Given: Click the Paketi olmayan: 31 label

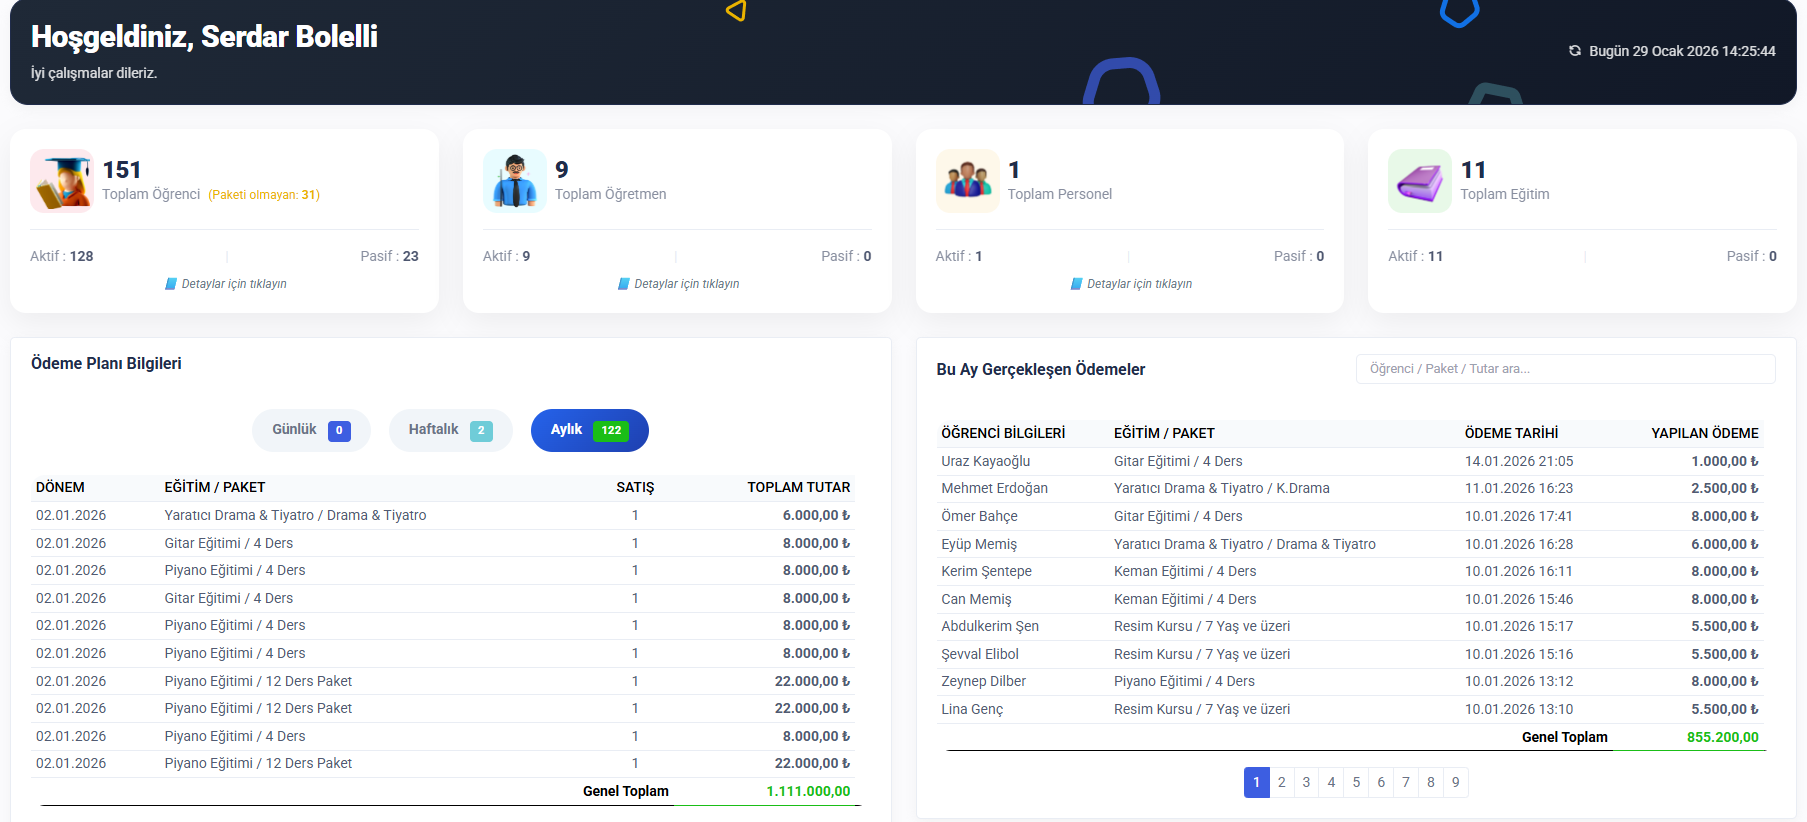Looking at the screenshot, I should pyautogui.click(x=264, y=195).
